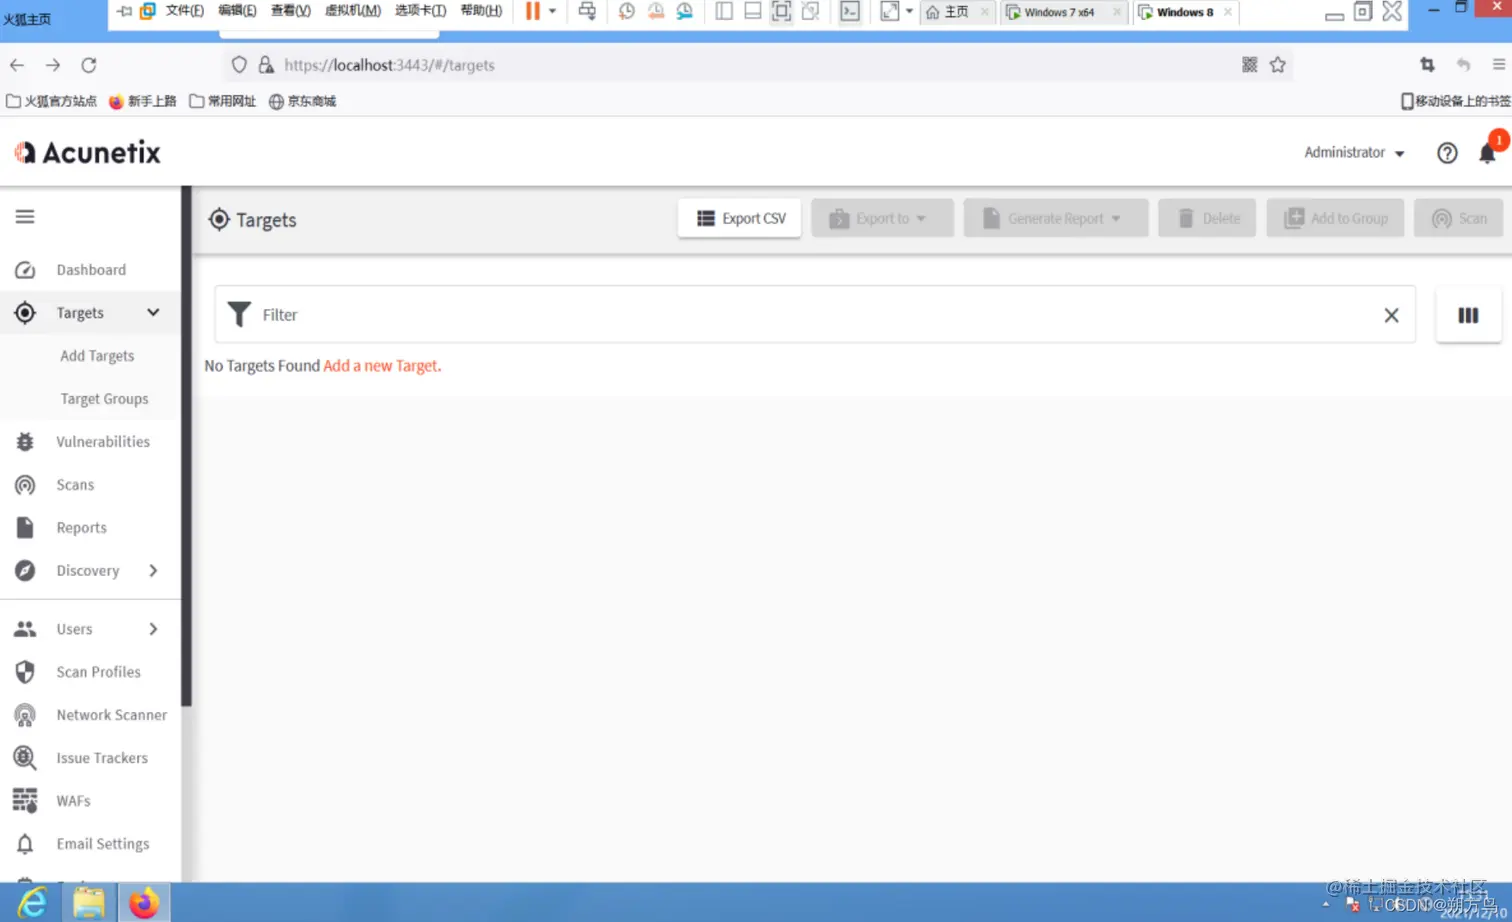Open the column chooser icon
Image resolution: width=1512 pixels, height=922 pixels.
coord(1468,315)
